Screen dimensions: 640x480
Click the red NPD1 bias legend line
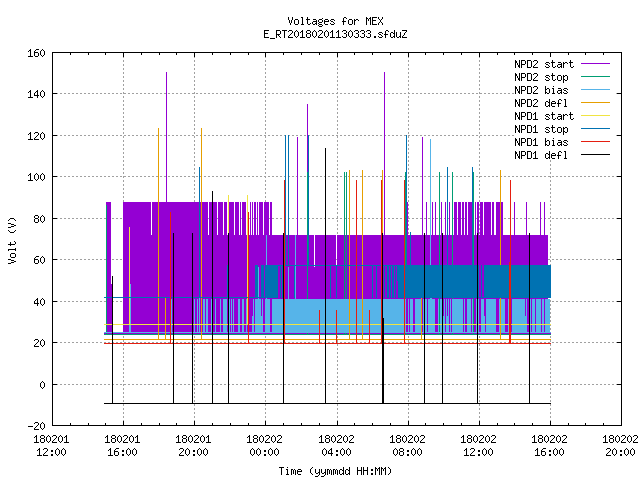click(595, 142)
